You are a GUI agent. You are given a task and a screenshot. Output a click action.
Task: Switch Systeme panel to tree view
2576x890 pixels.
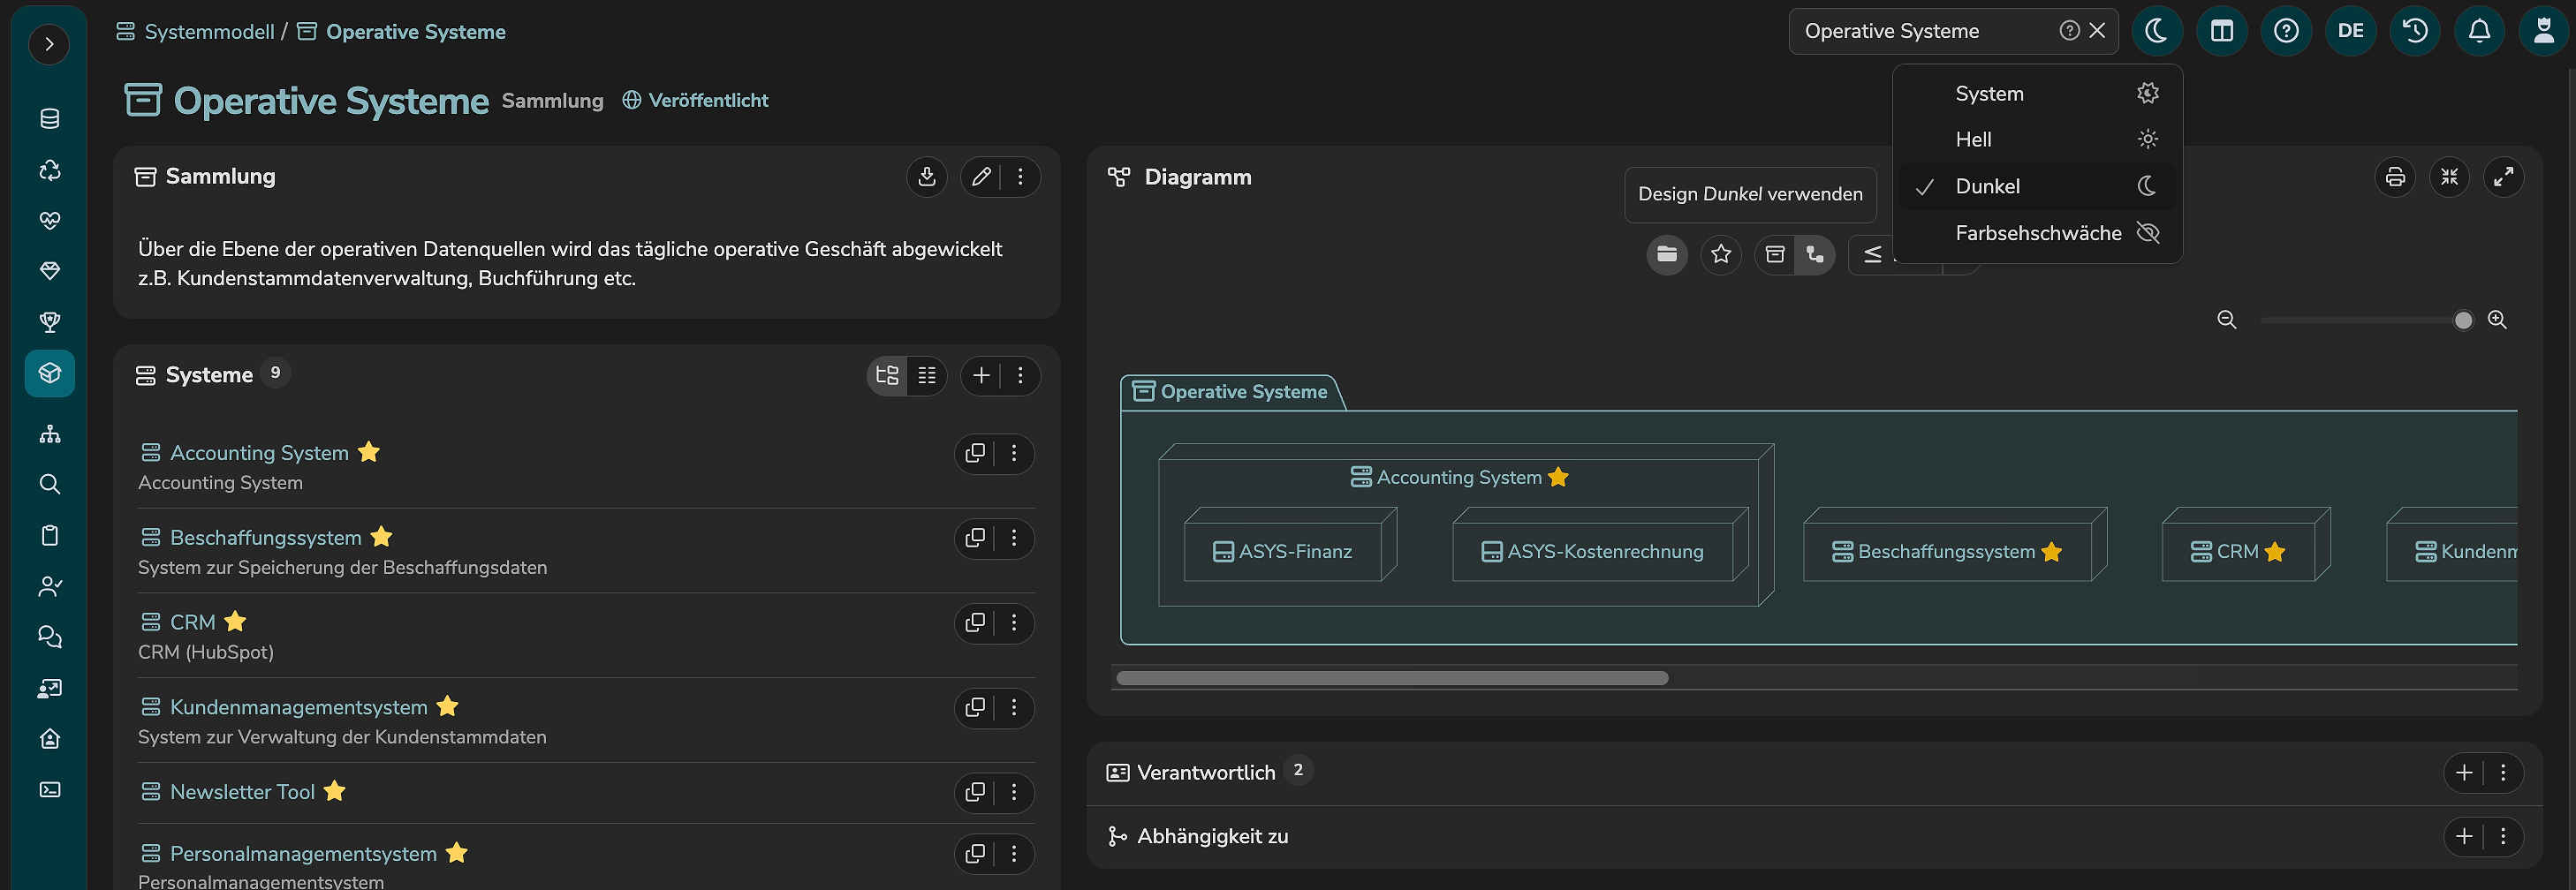coord(887,375)
